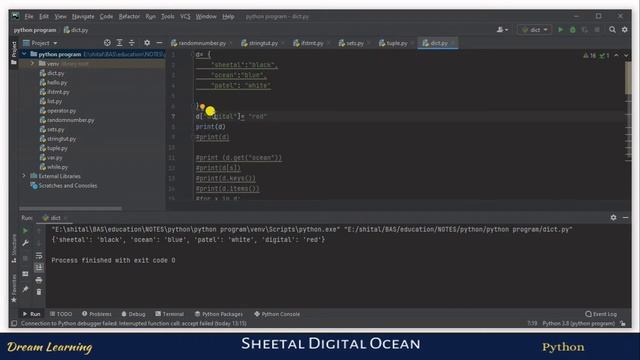Image resolution: width=640 pixels, height=360 pixels.
Task: Switch to stringtut.py editor tab
Action: click(262, 43)
